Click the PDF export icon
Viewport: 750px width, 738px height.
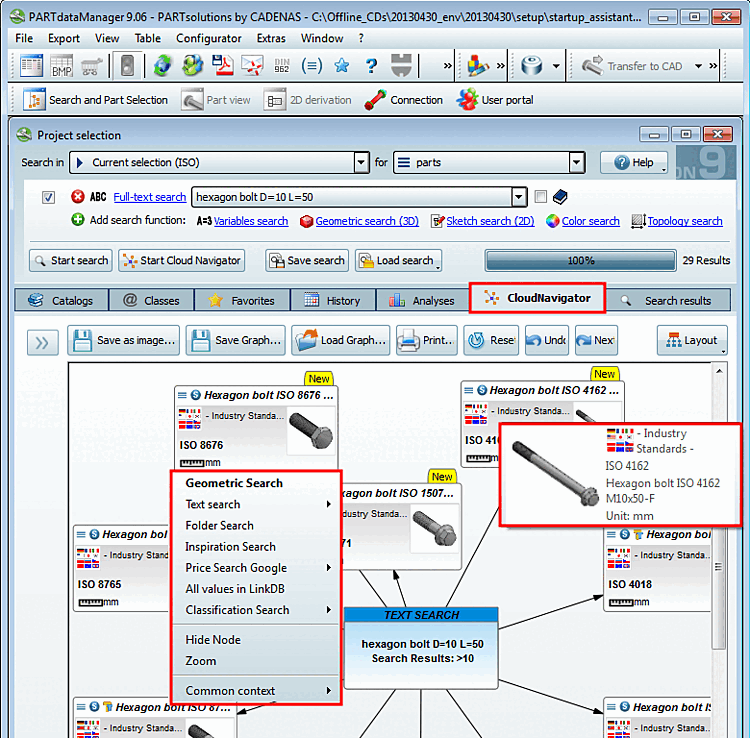point(222,66)
